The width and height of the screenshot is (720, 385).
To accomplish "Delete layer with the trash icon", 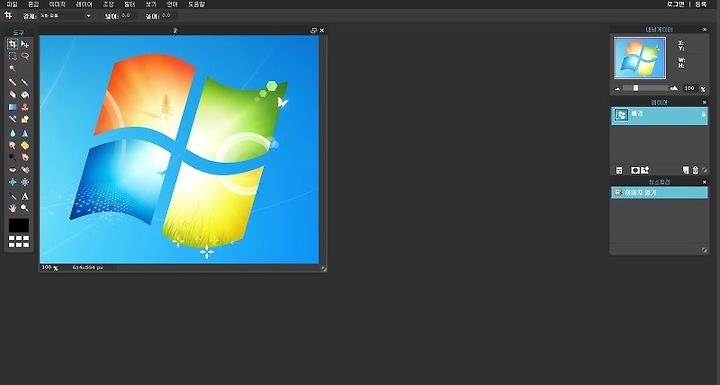I will [x=695, y=170].
